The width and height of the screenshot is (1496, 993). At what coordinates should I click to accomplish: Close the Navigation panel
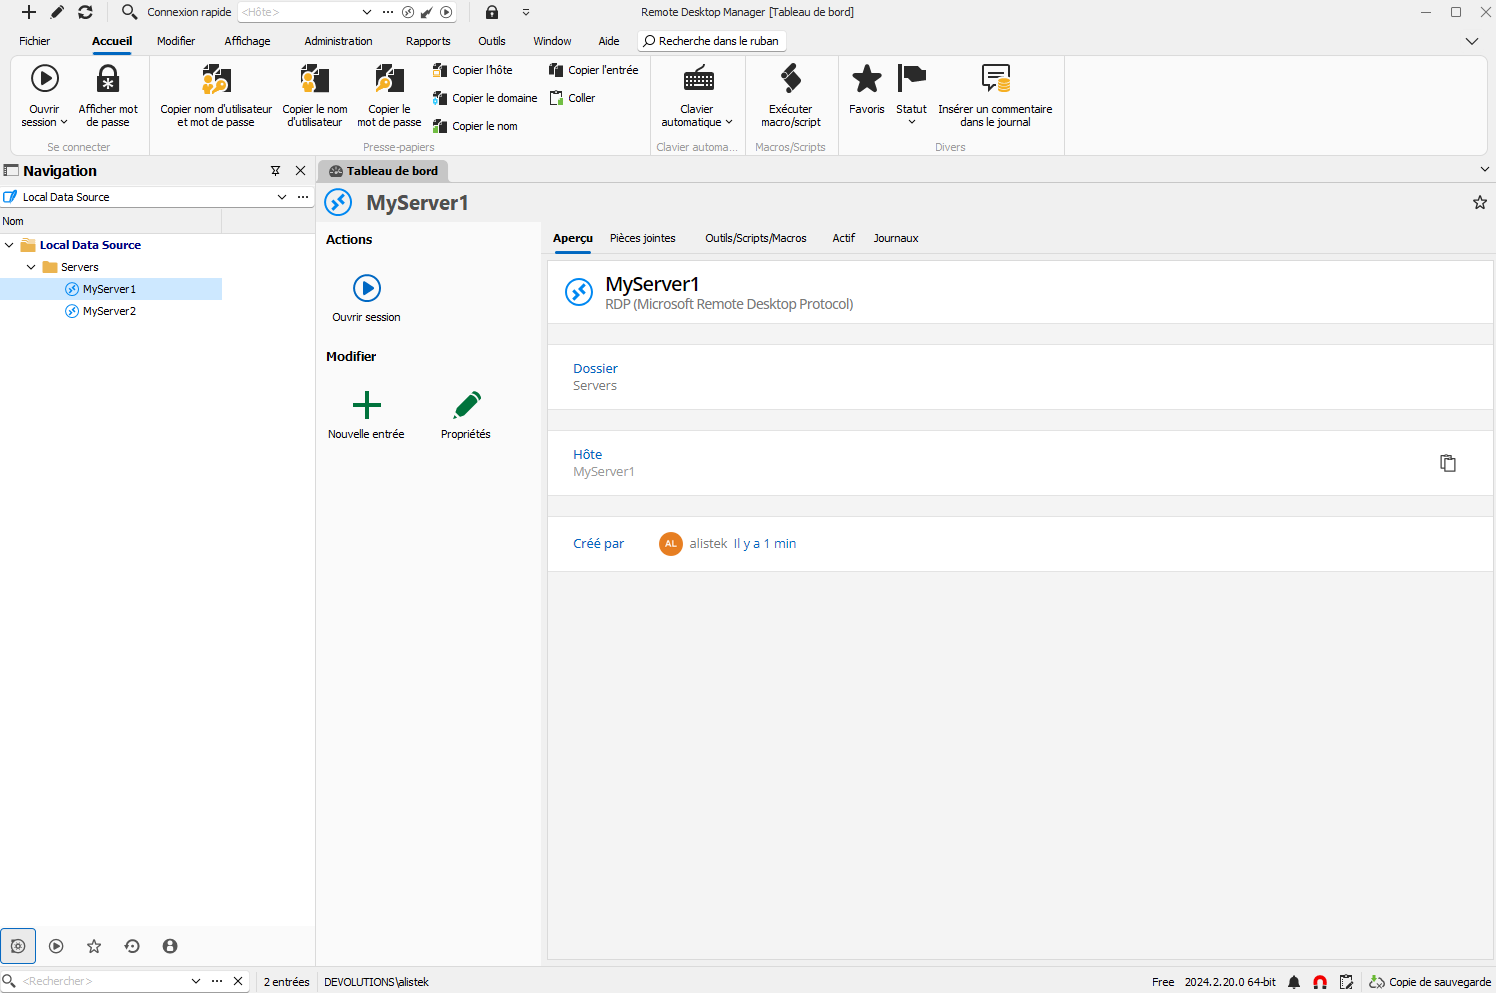(300, 171)
